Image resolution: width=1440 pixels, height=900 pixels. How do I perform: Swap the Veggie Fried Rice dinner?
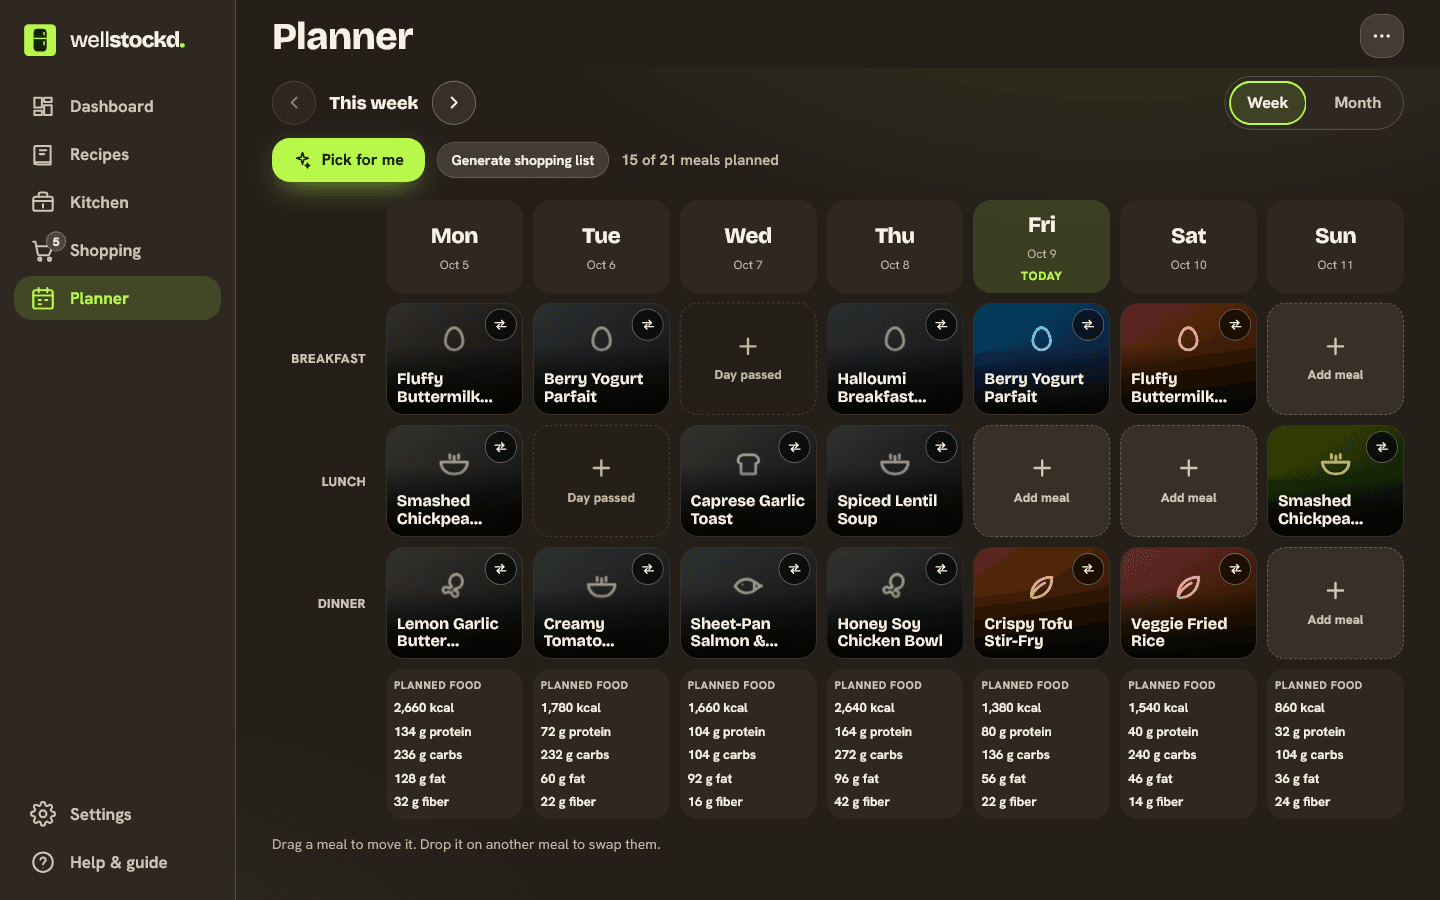1235,569
